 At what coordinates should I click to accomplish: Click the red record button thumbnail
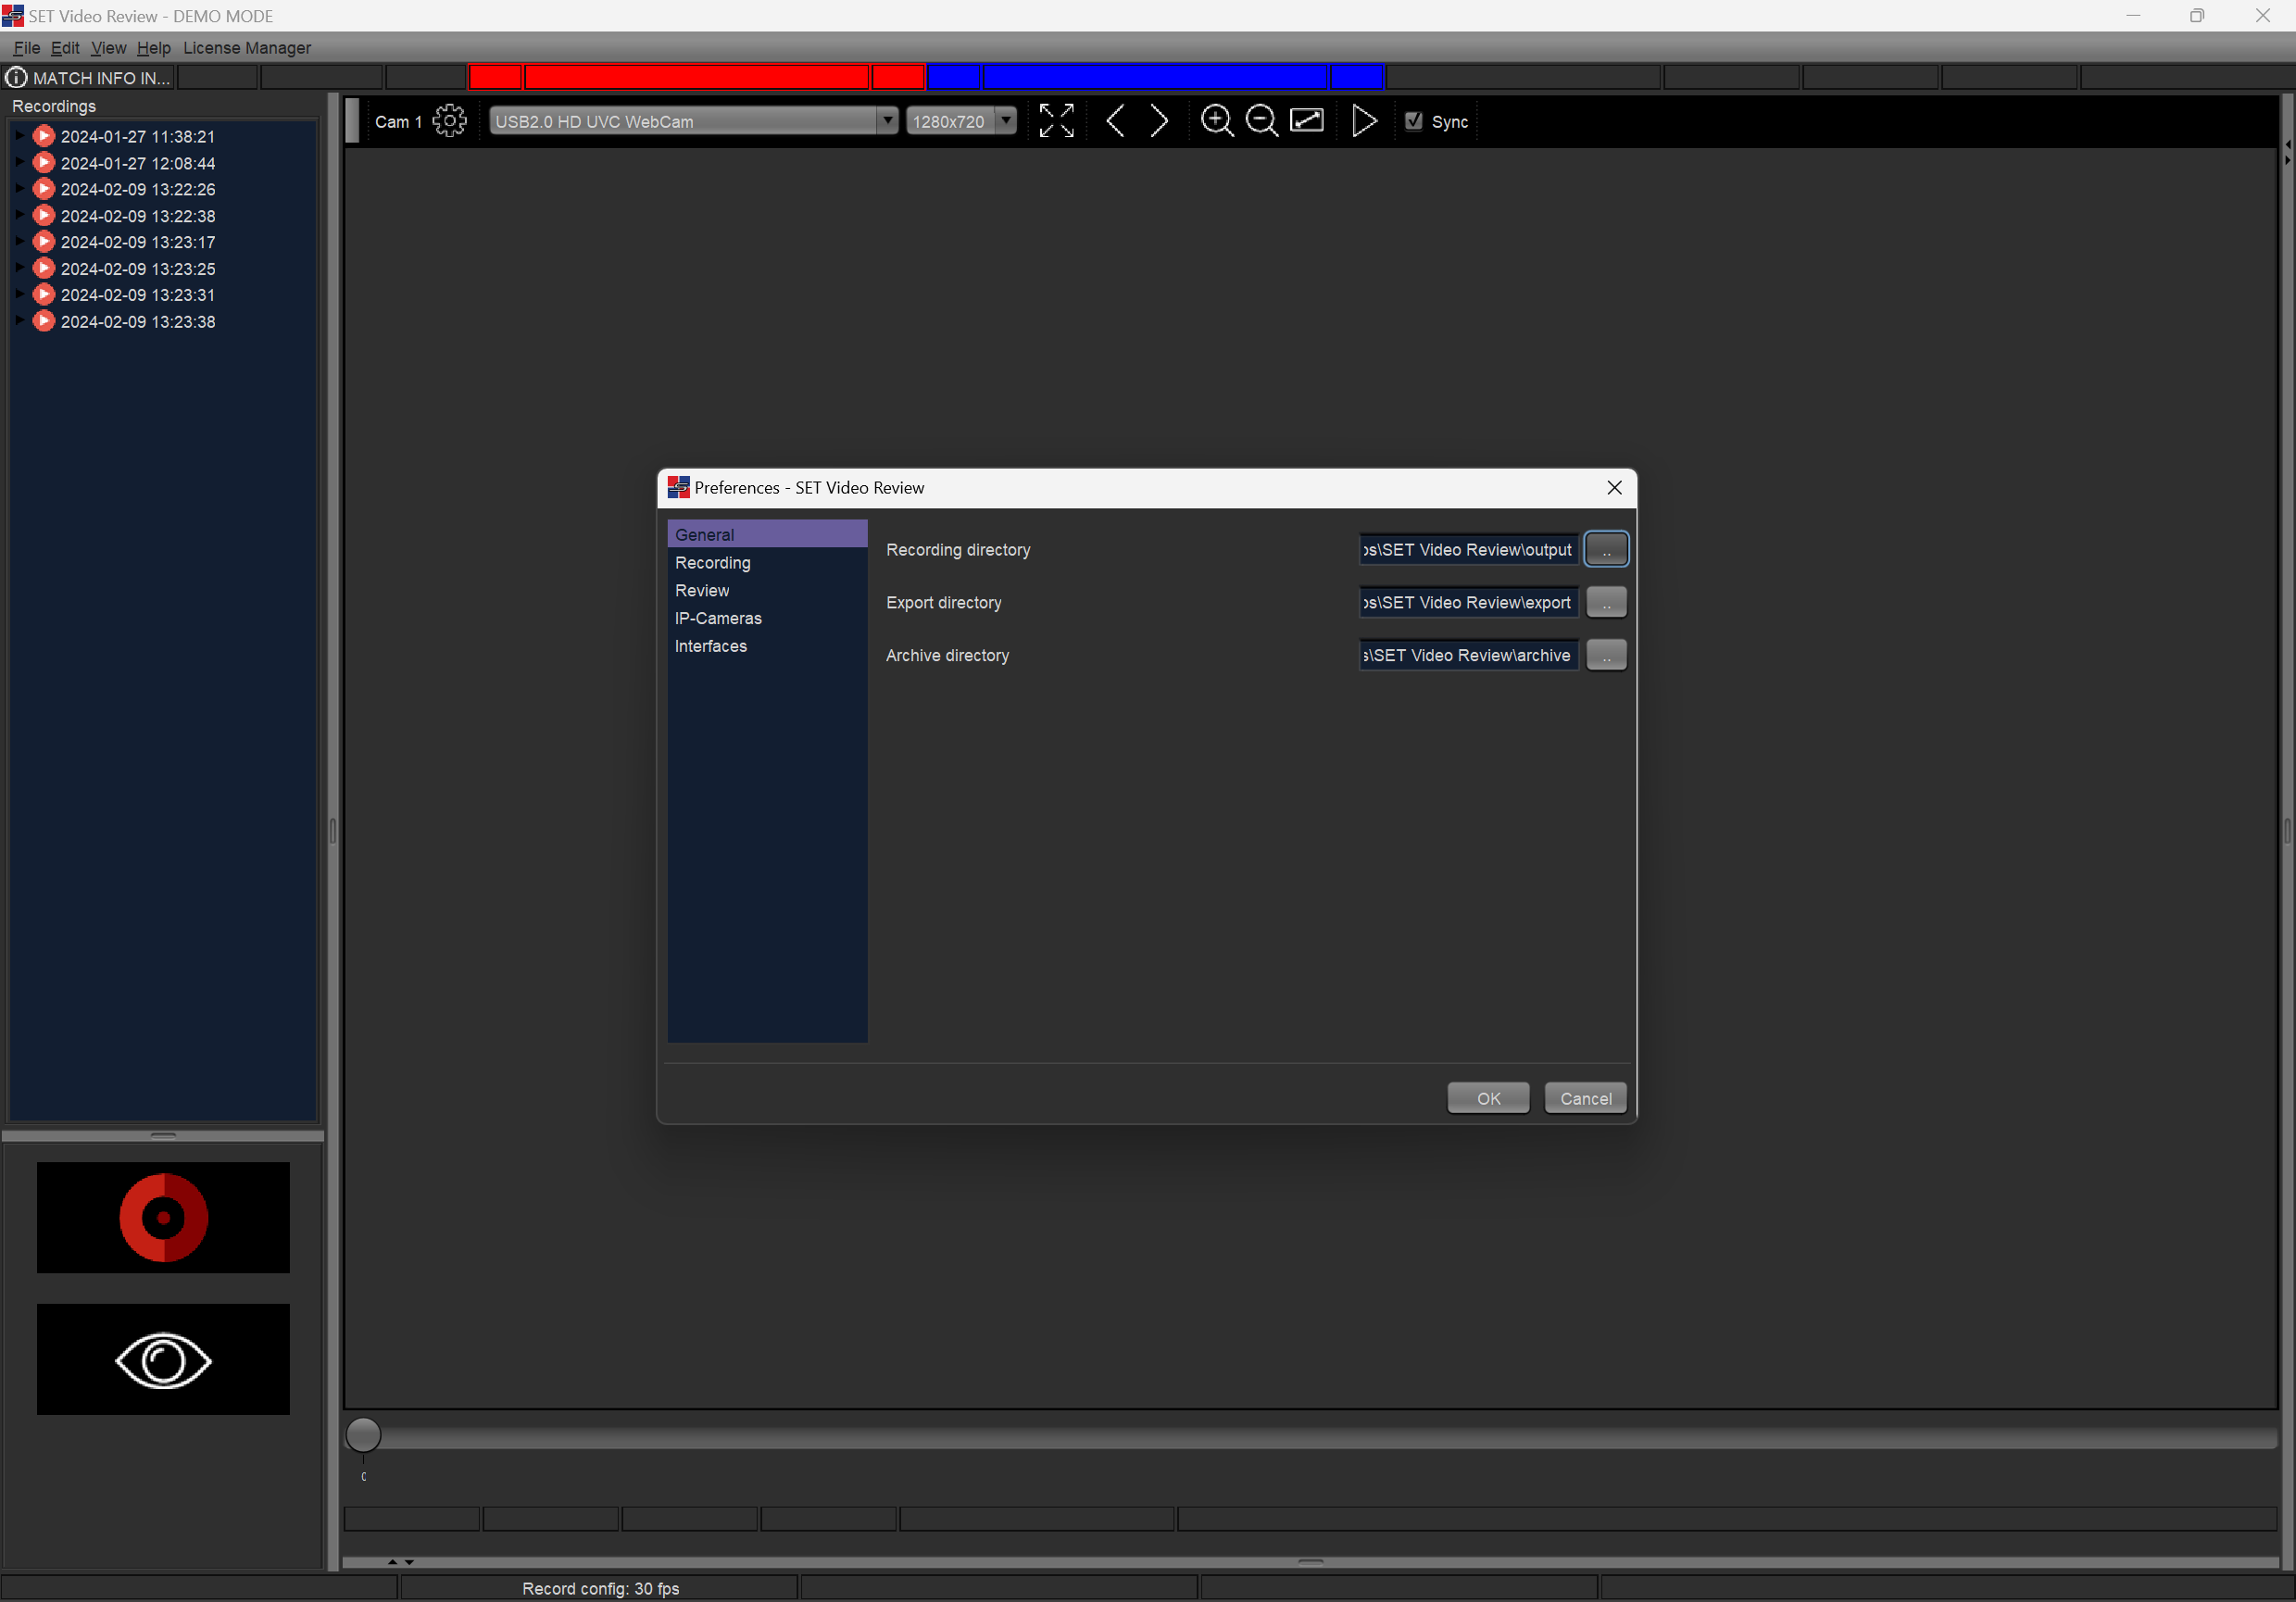[x=163, y=1217]
